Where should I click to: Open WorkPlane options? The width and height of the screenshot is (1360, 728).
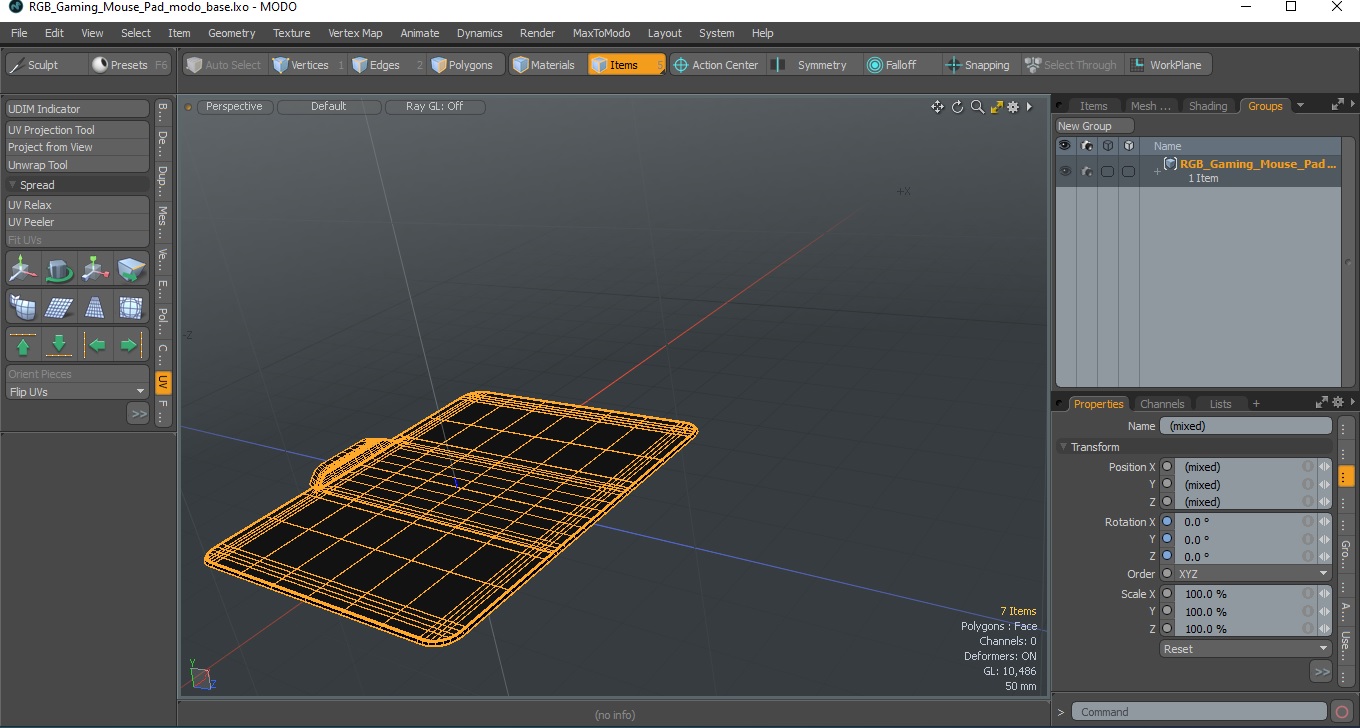[1168, 65]
